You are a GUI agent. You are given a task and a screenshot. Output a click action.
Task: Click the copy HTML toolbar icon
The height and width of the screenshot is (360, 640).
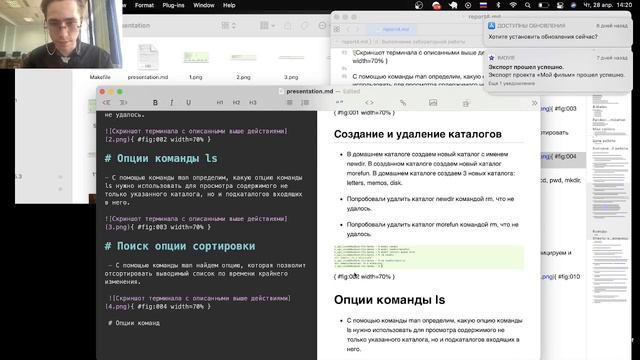point(466,103)
